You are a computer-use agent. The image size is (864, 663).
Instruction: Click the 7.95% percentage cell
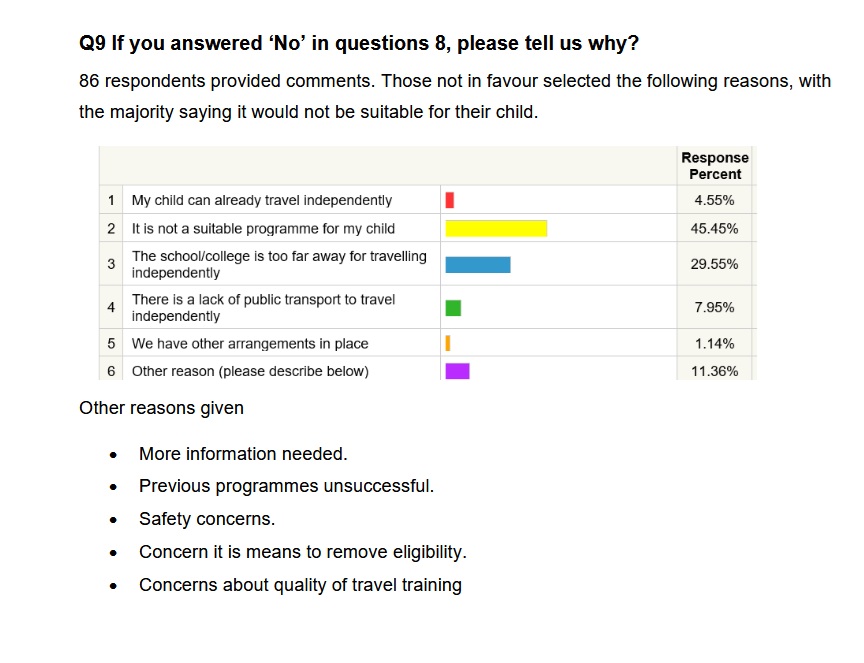(714, 308)
